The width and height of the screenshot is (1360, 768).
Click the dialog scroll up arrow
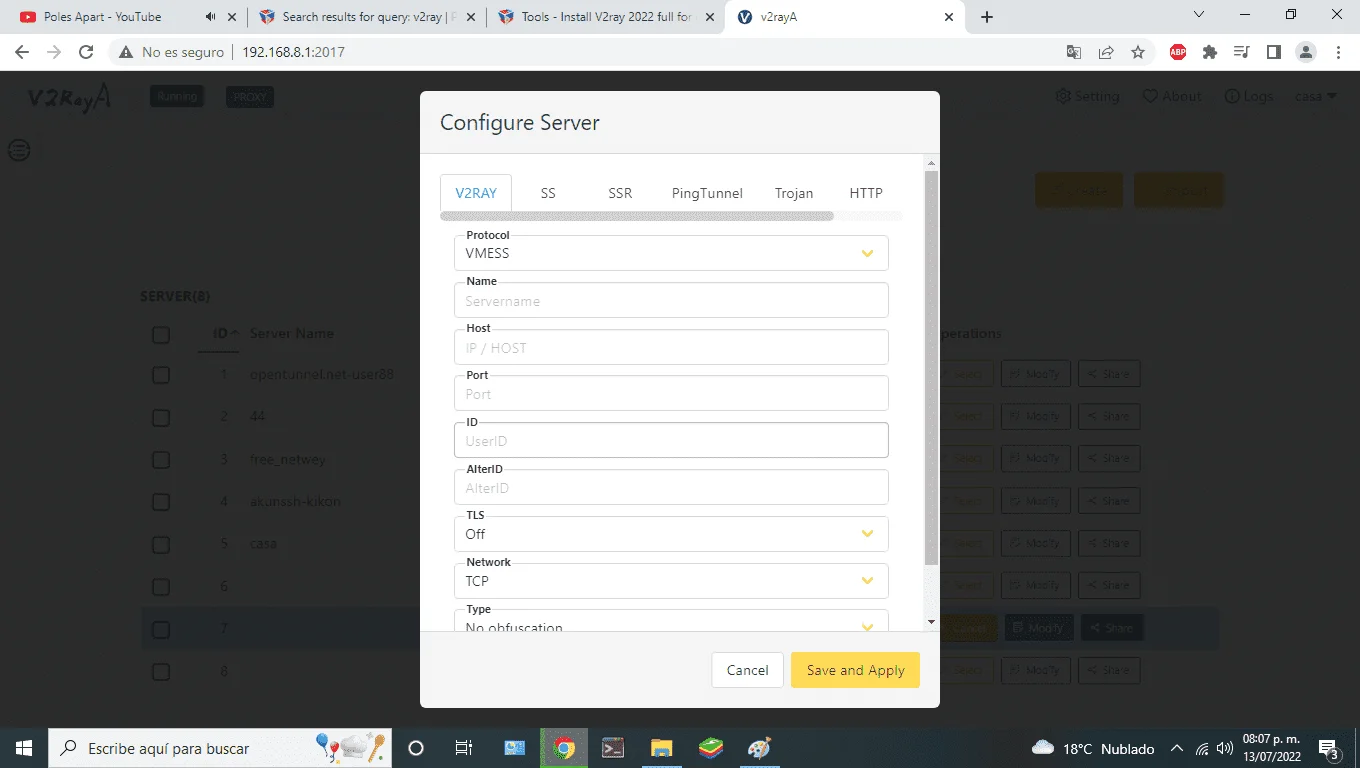932,163
